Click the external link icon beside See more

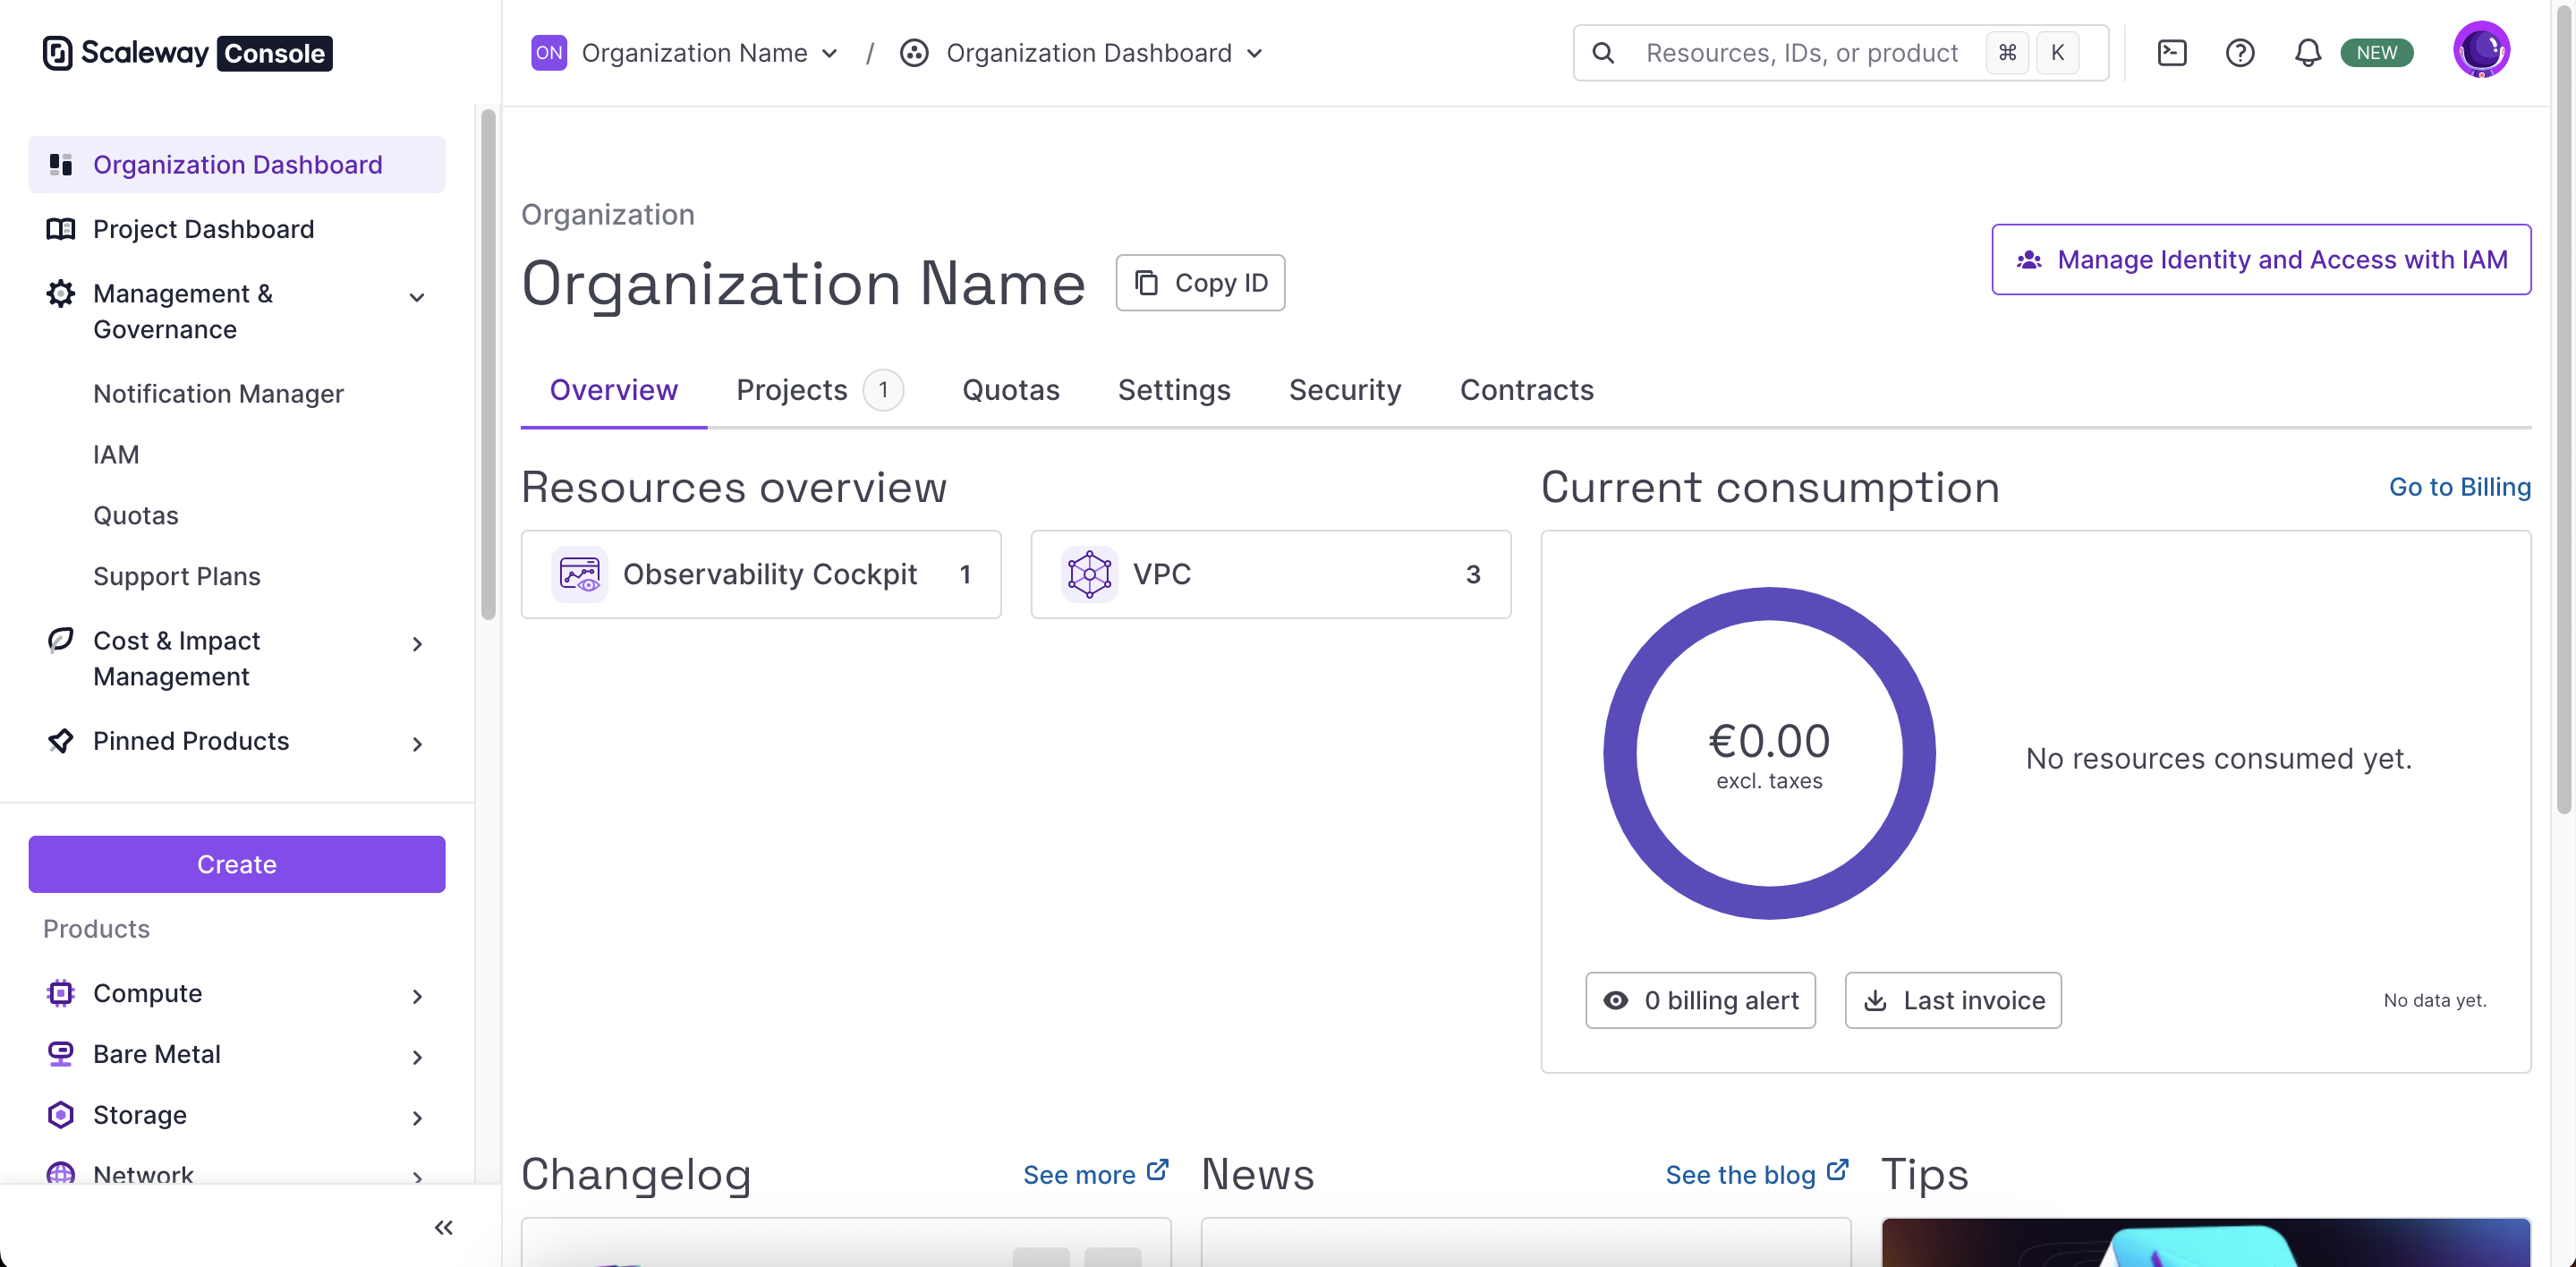pos(1158,1170)
